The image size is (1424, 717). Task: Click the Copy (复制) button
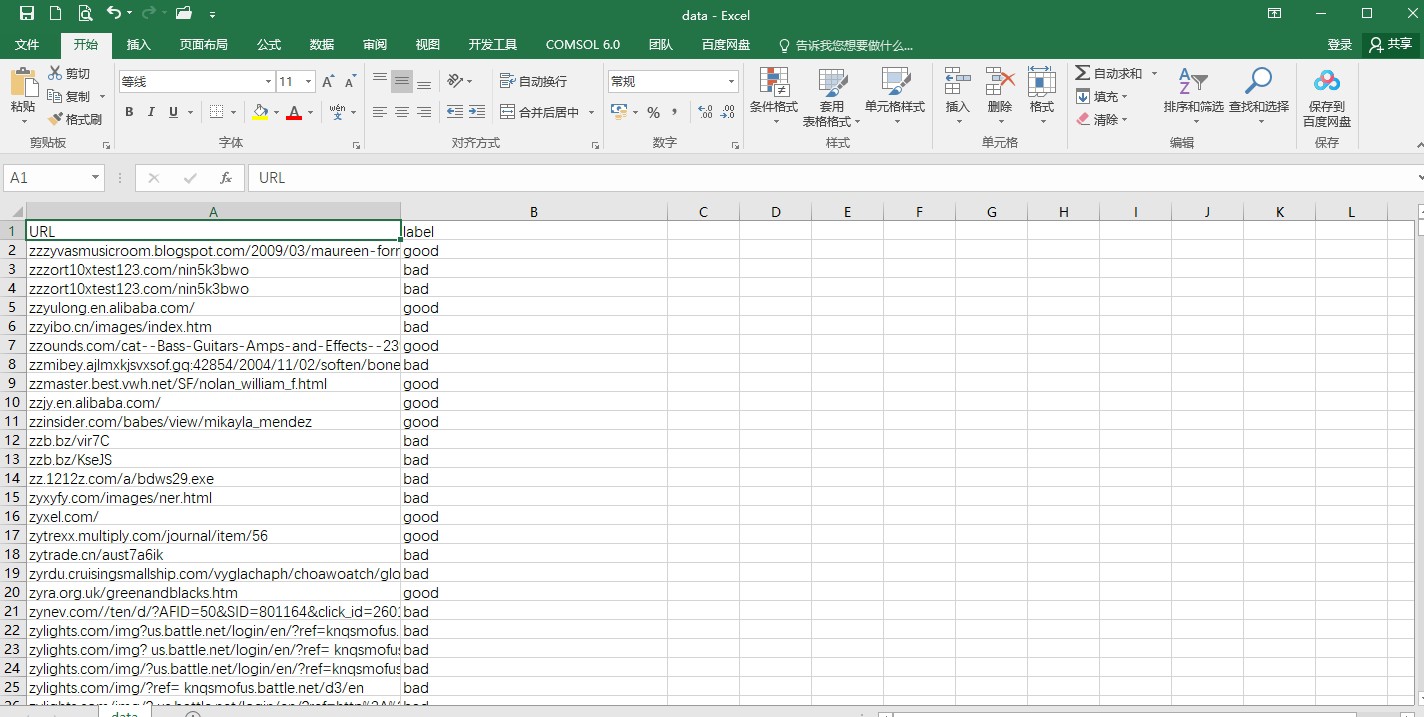pyautogui.click(x=69, y=96)
